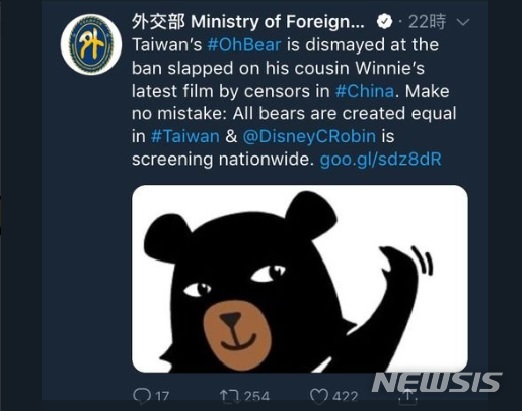The image size is (522, 411).
Task: Like the tweet with heart icon
Action: coord(319,396)
